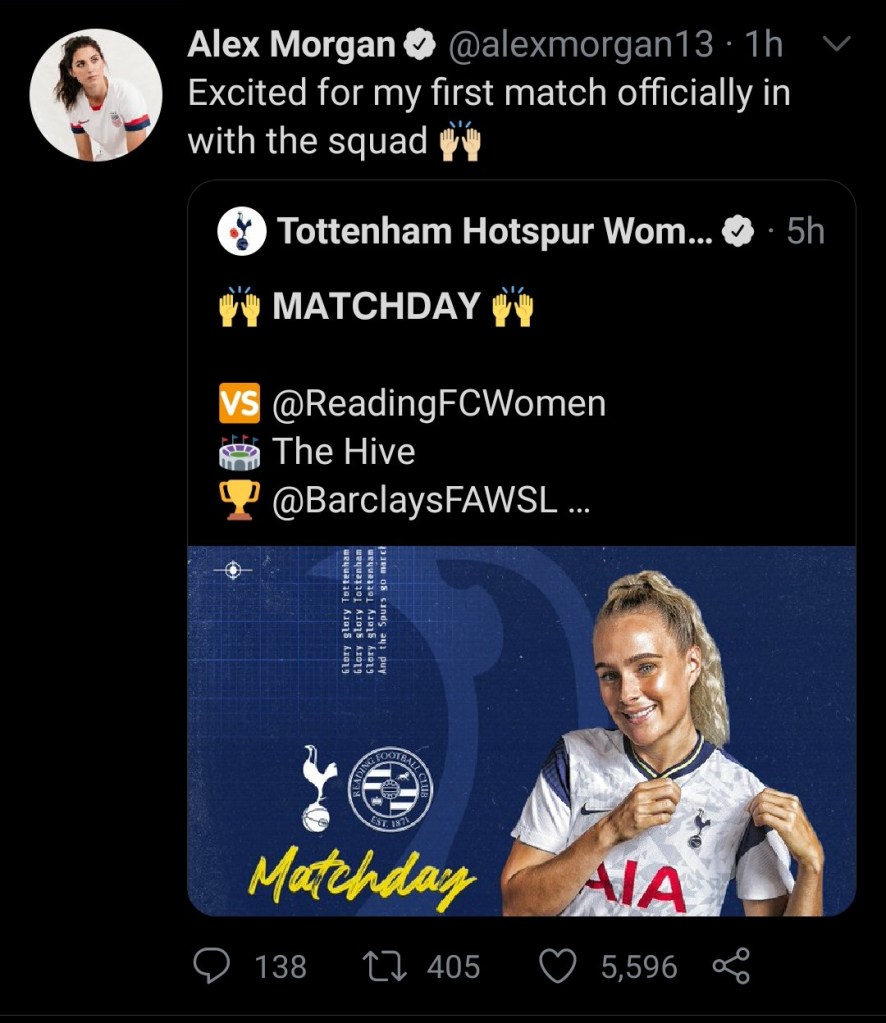Open Alex Morgan's profile picture
This screenshot has width=886, height=1023.
(96, 95)
